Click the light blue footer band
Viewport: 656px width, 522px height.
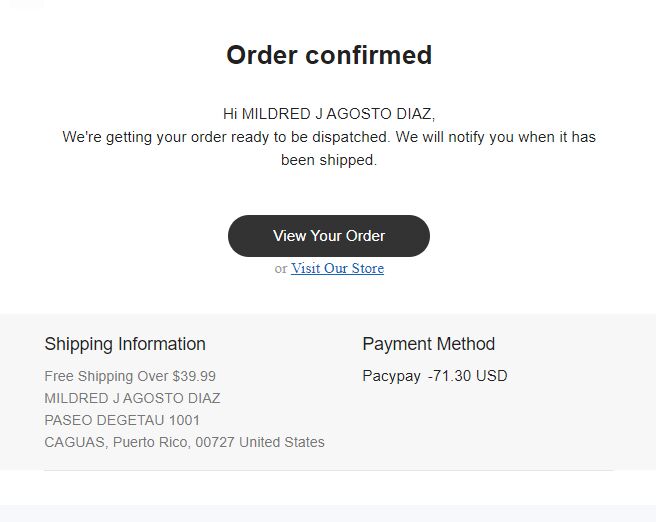(328, 513)
